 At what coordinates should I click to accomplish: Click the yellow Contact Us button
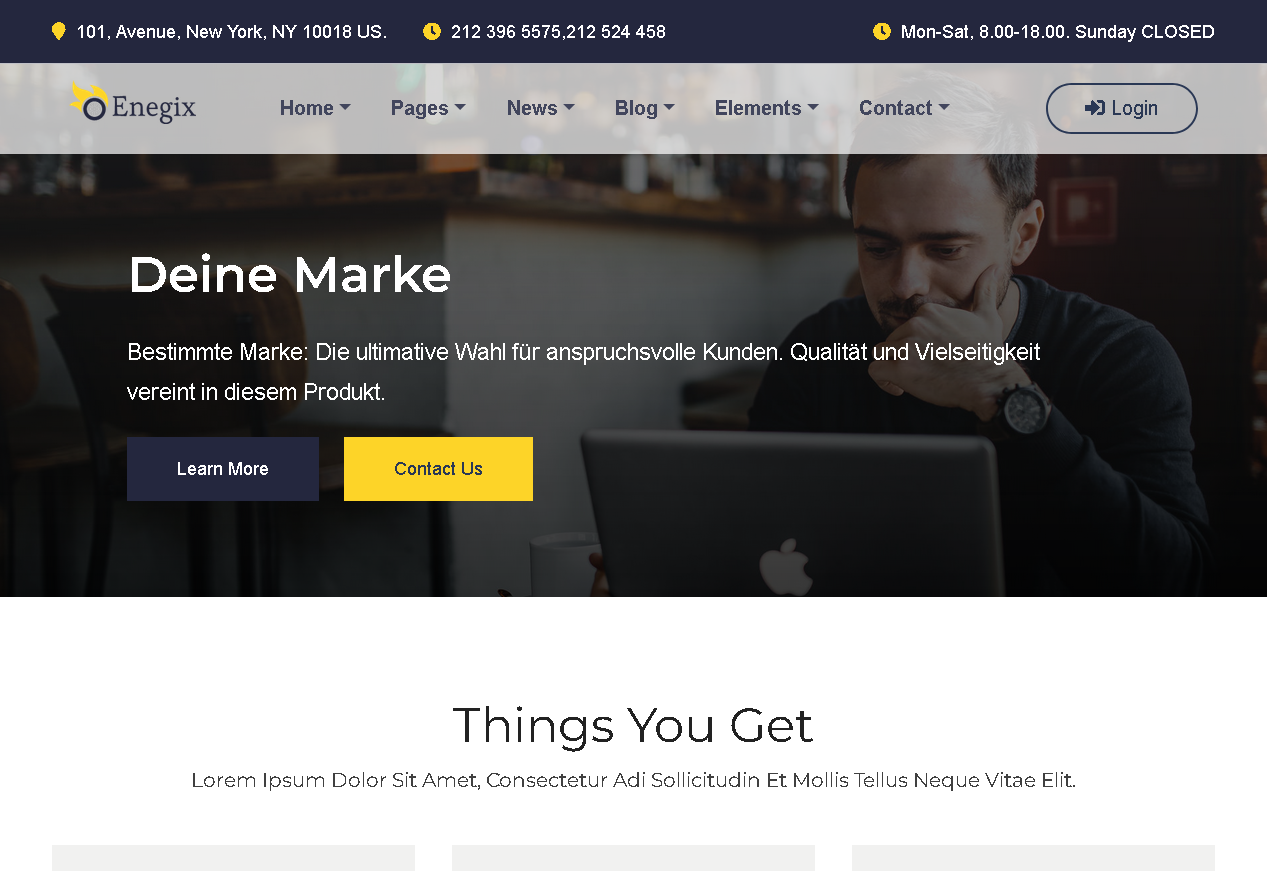coord(438,469)
